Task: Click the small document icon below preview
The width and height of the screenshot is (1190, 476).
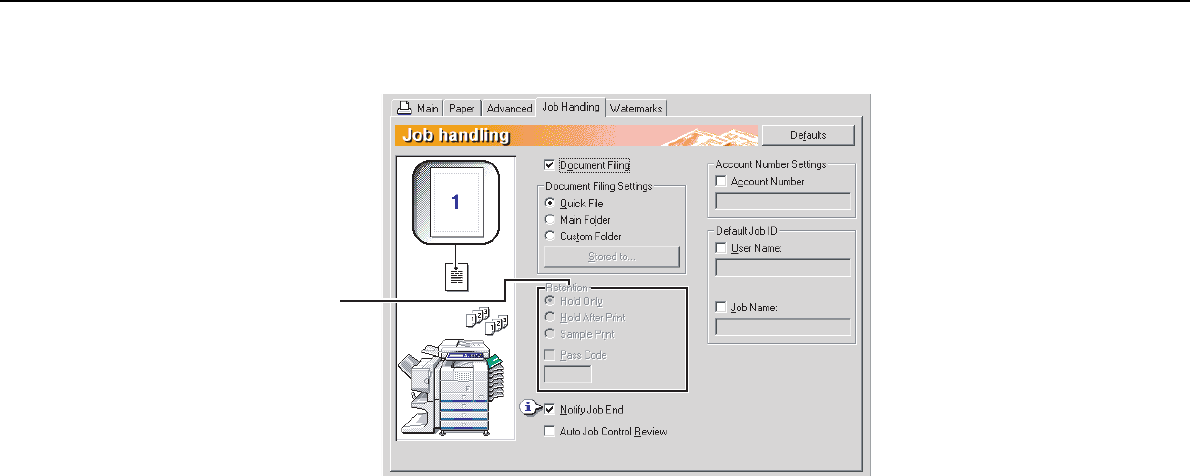Action: [x=456, y=274]
